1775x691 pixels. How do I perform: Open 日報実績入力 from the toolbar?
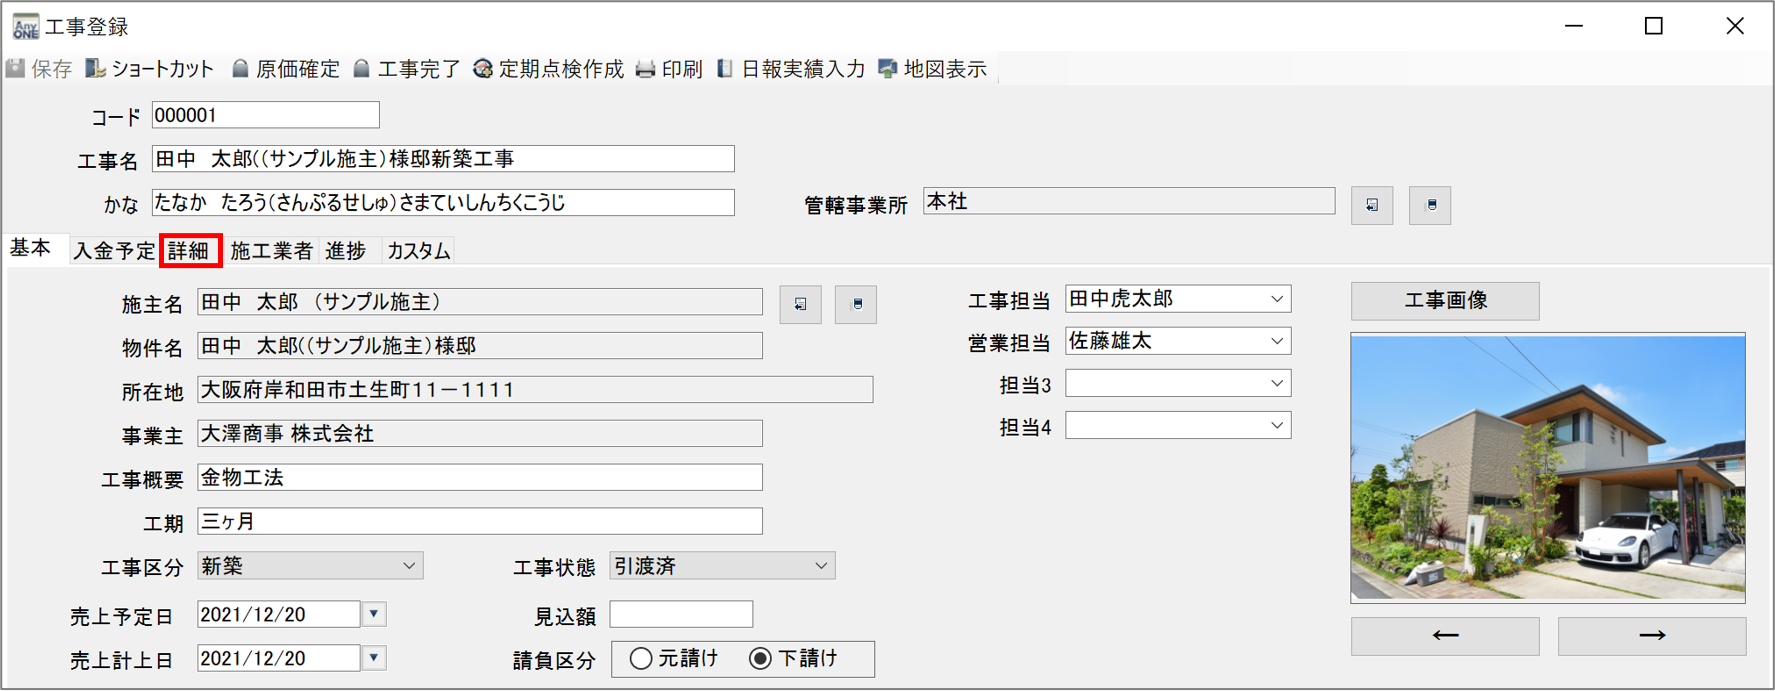coord(725,69)
